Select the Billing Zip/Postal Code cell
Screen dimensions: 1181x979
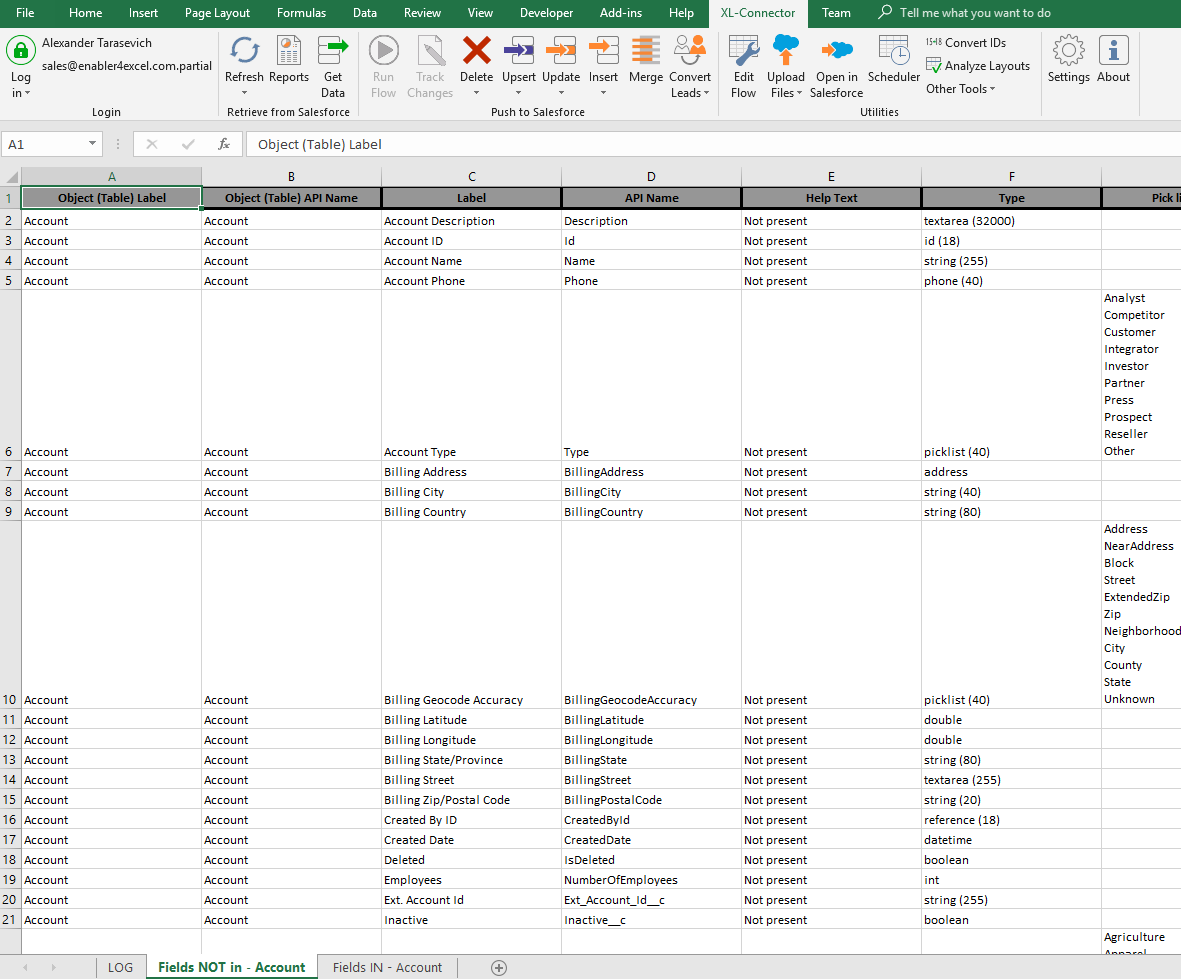click(471, 800)
